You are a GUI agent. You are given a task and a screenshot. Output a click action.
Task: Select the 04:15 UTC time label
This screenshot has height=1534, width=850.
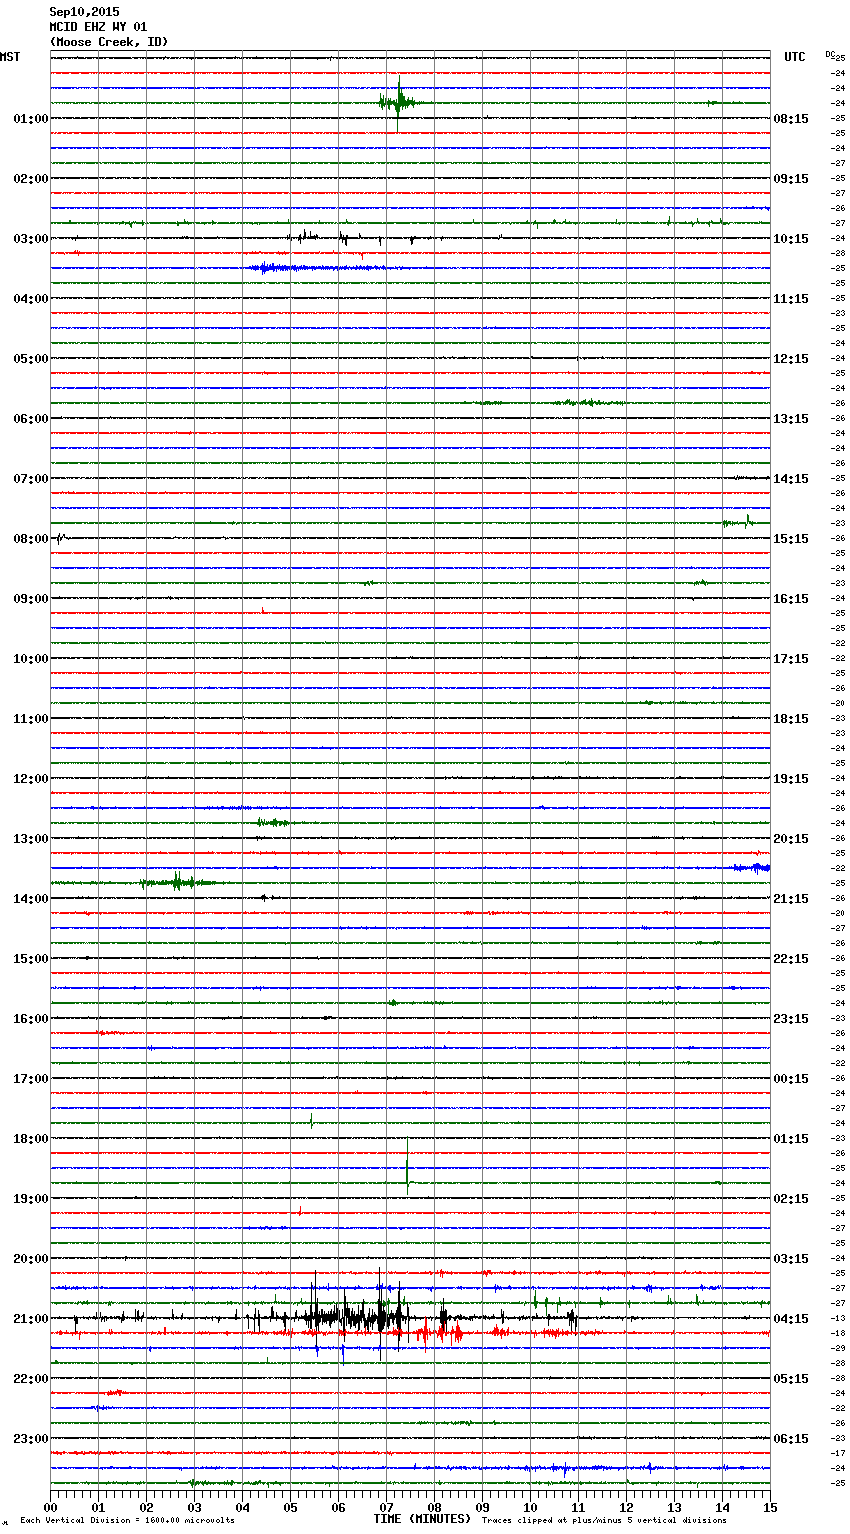[790, 1319]
